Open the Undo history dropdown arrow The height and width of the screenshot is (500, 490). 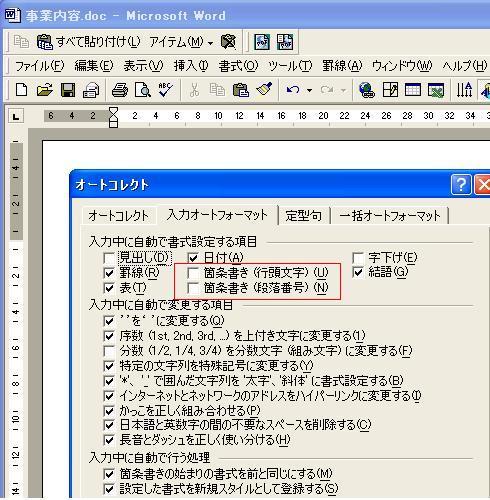pos(309,90)
